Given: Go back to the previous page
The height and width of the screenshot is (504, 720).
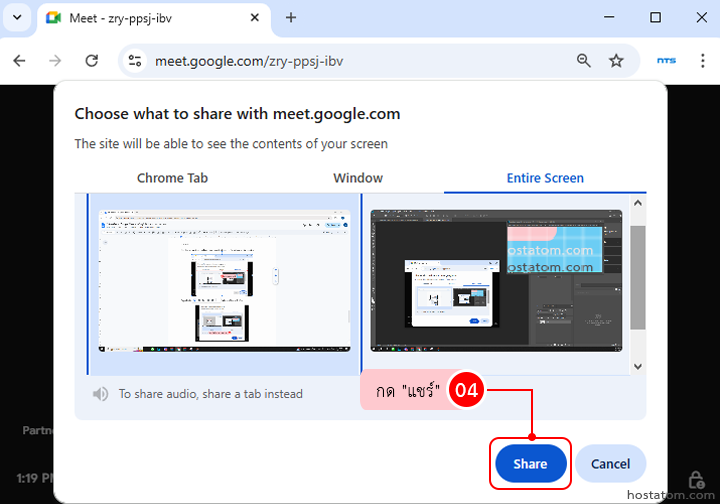Looking at the screenshot, I should coord(19,61).
